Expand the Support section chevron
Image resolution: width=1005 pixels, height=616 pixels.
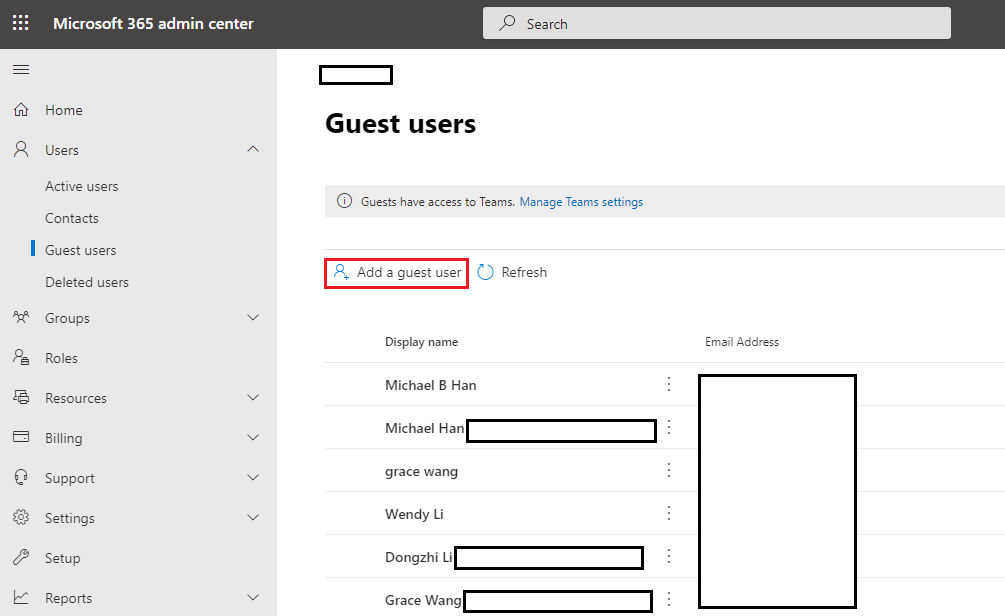[x=253, y=478]
